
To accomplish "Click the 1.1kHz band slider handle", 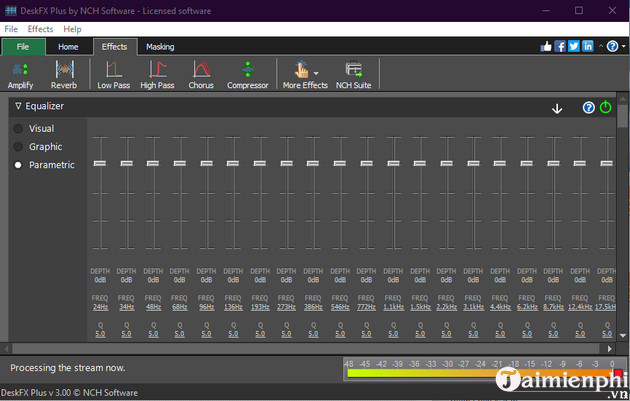I will pyautogui.click(x=394, y=163).
